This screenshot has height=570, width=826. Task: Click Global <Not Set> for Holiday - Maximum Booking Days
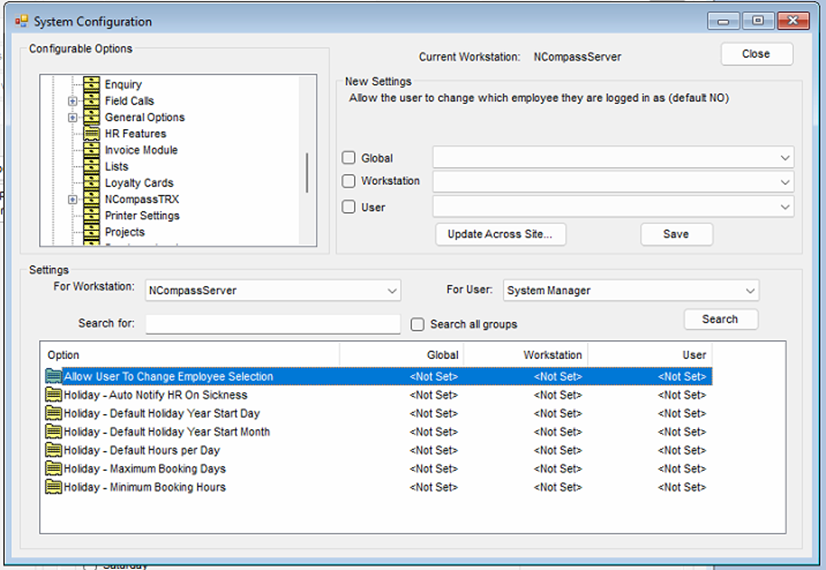434,468
